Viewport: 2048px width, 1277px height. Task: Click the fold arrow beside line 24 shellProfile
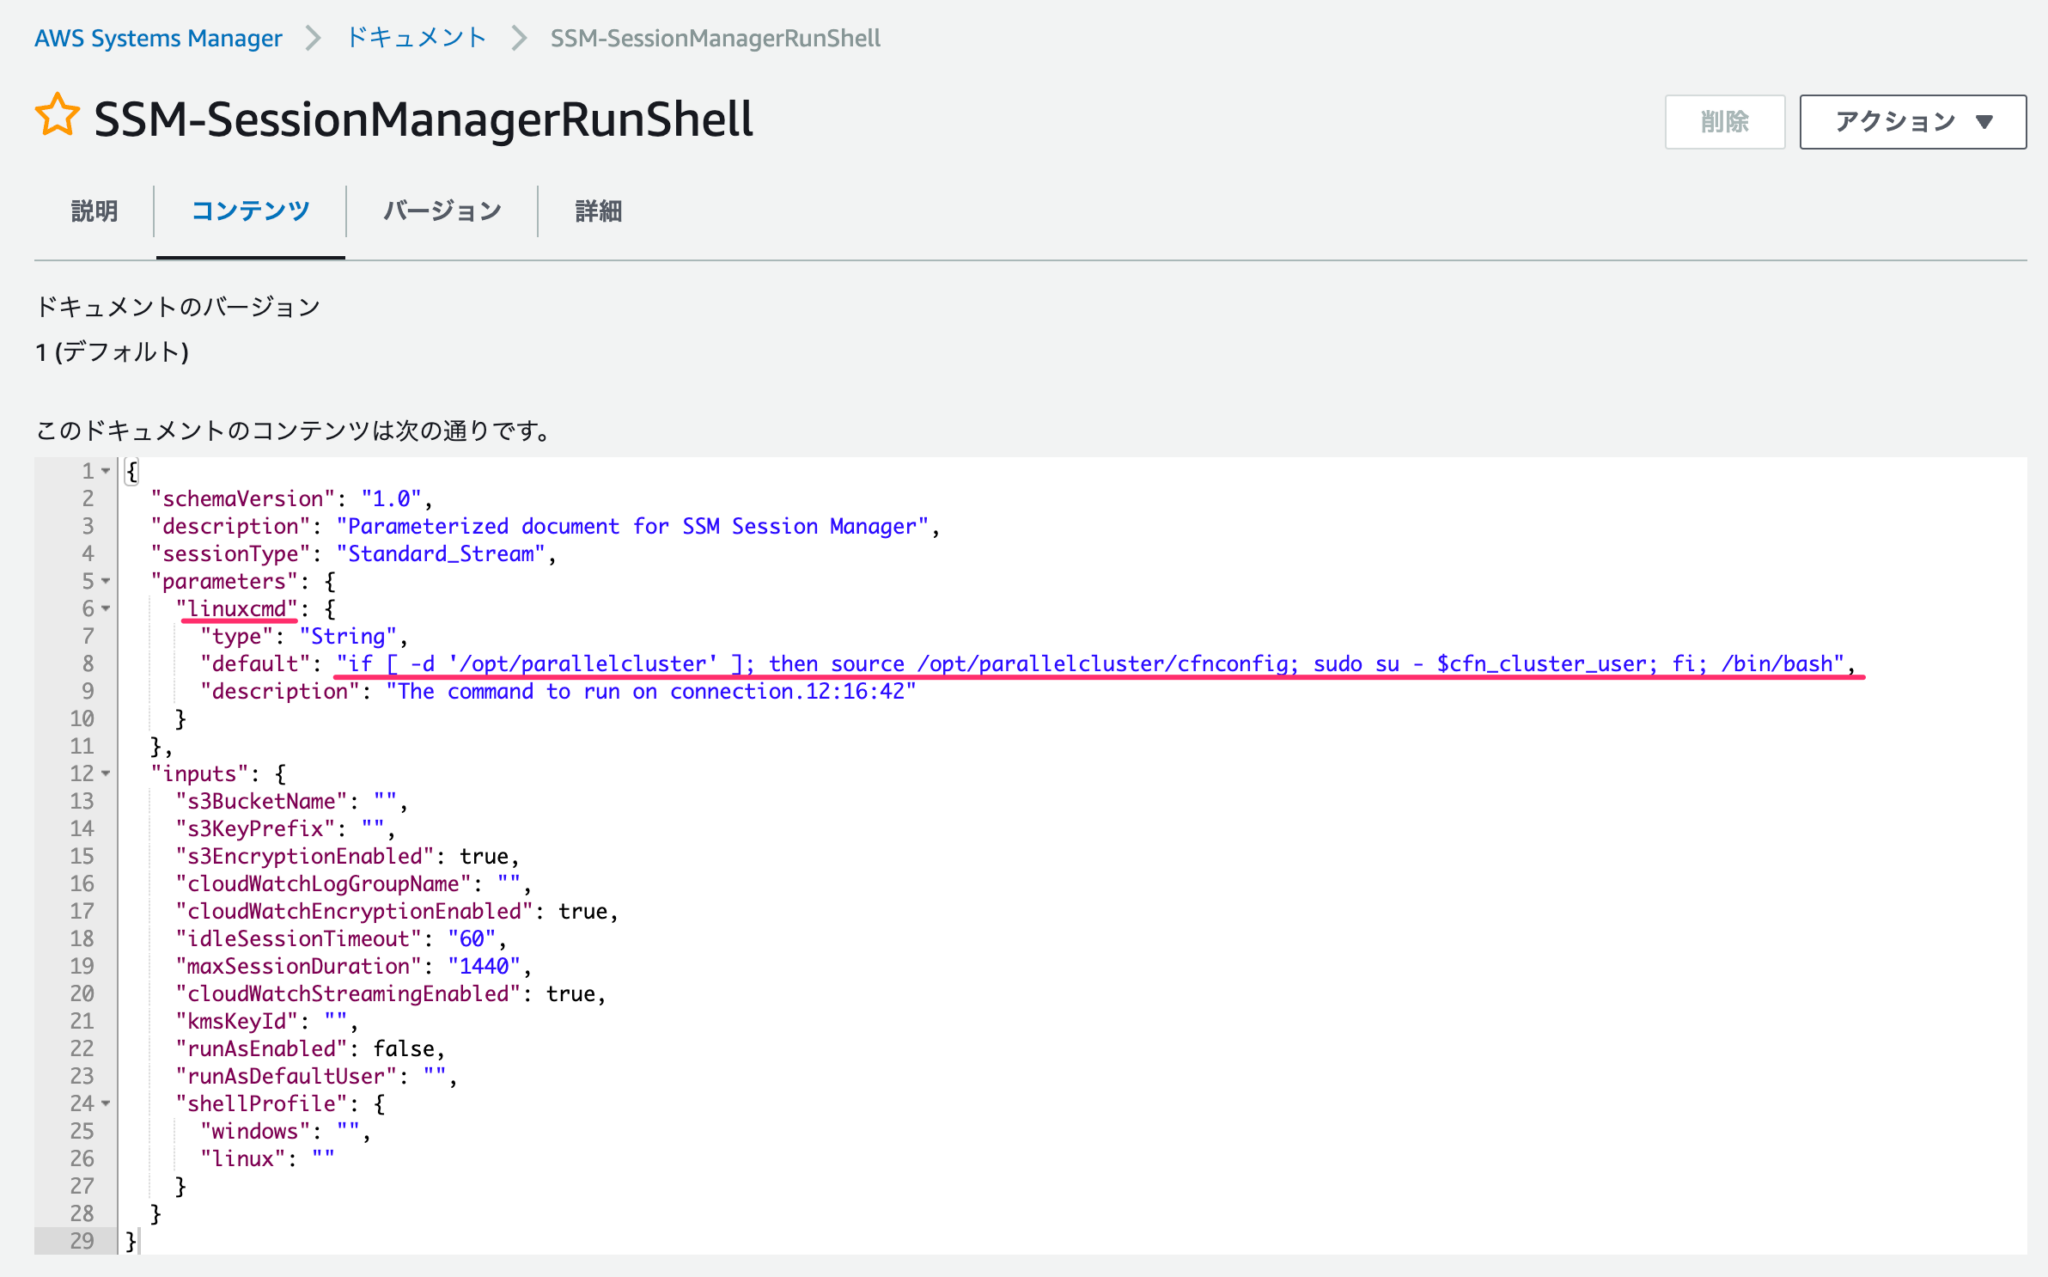point(105,1103)
